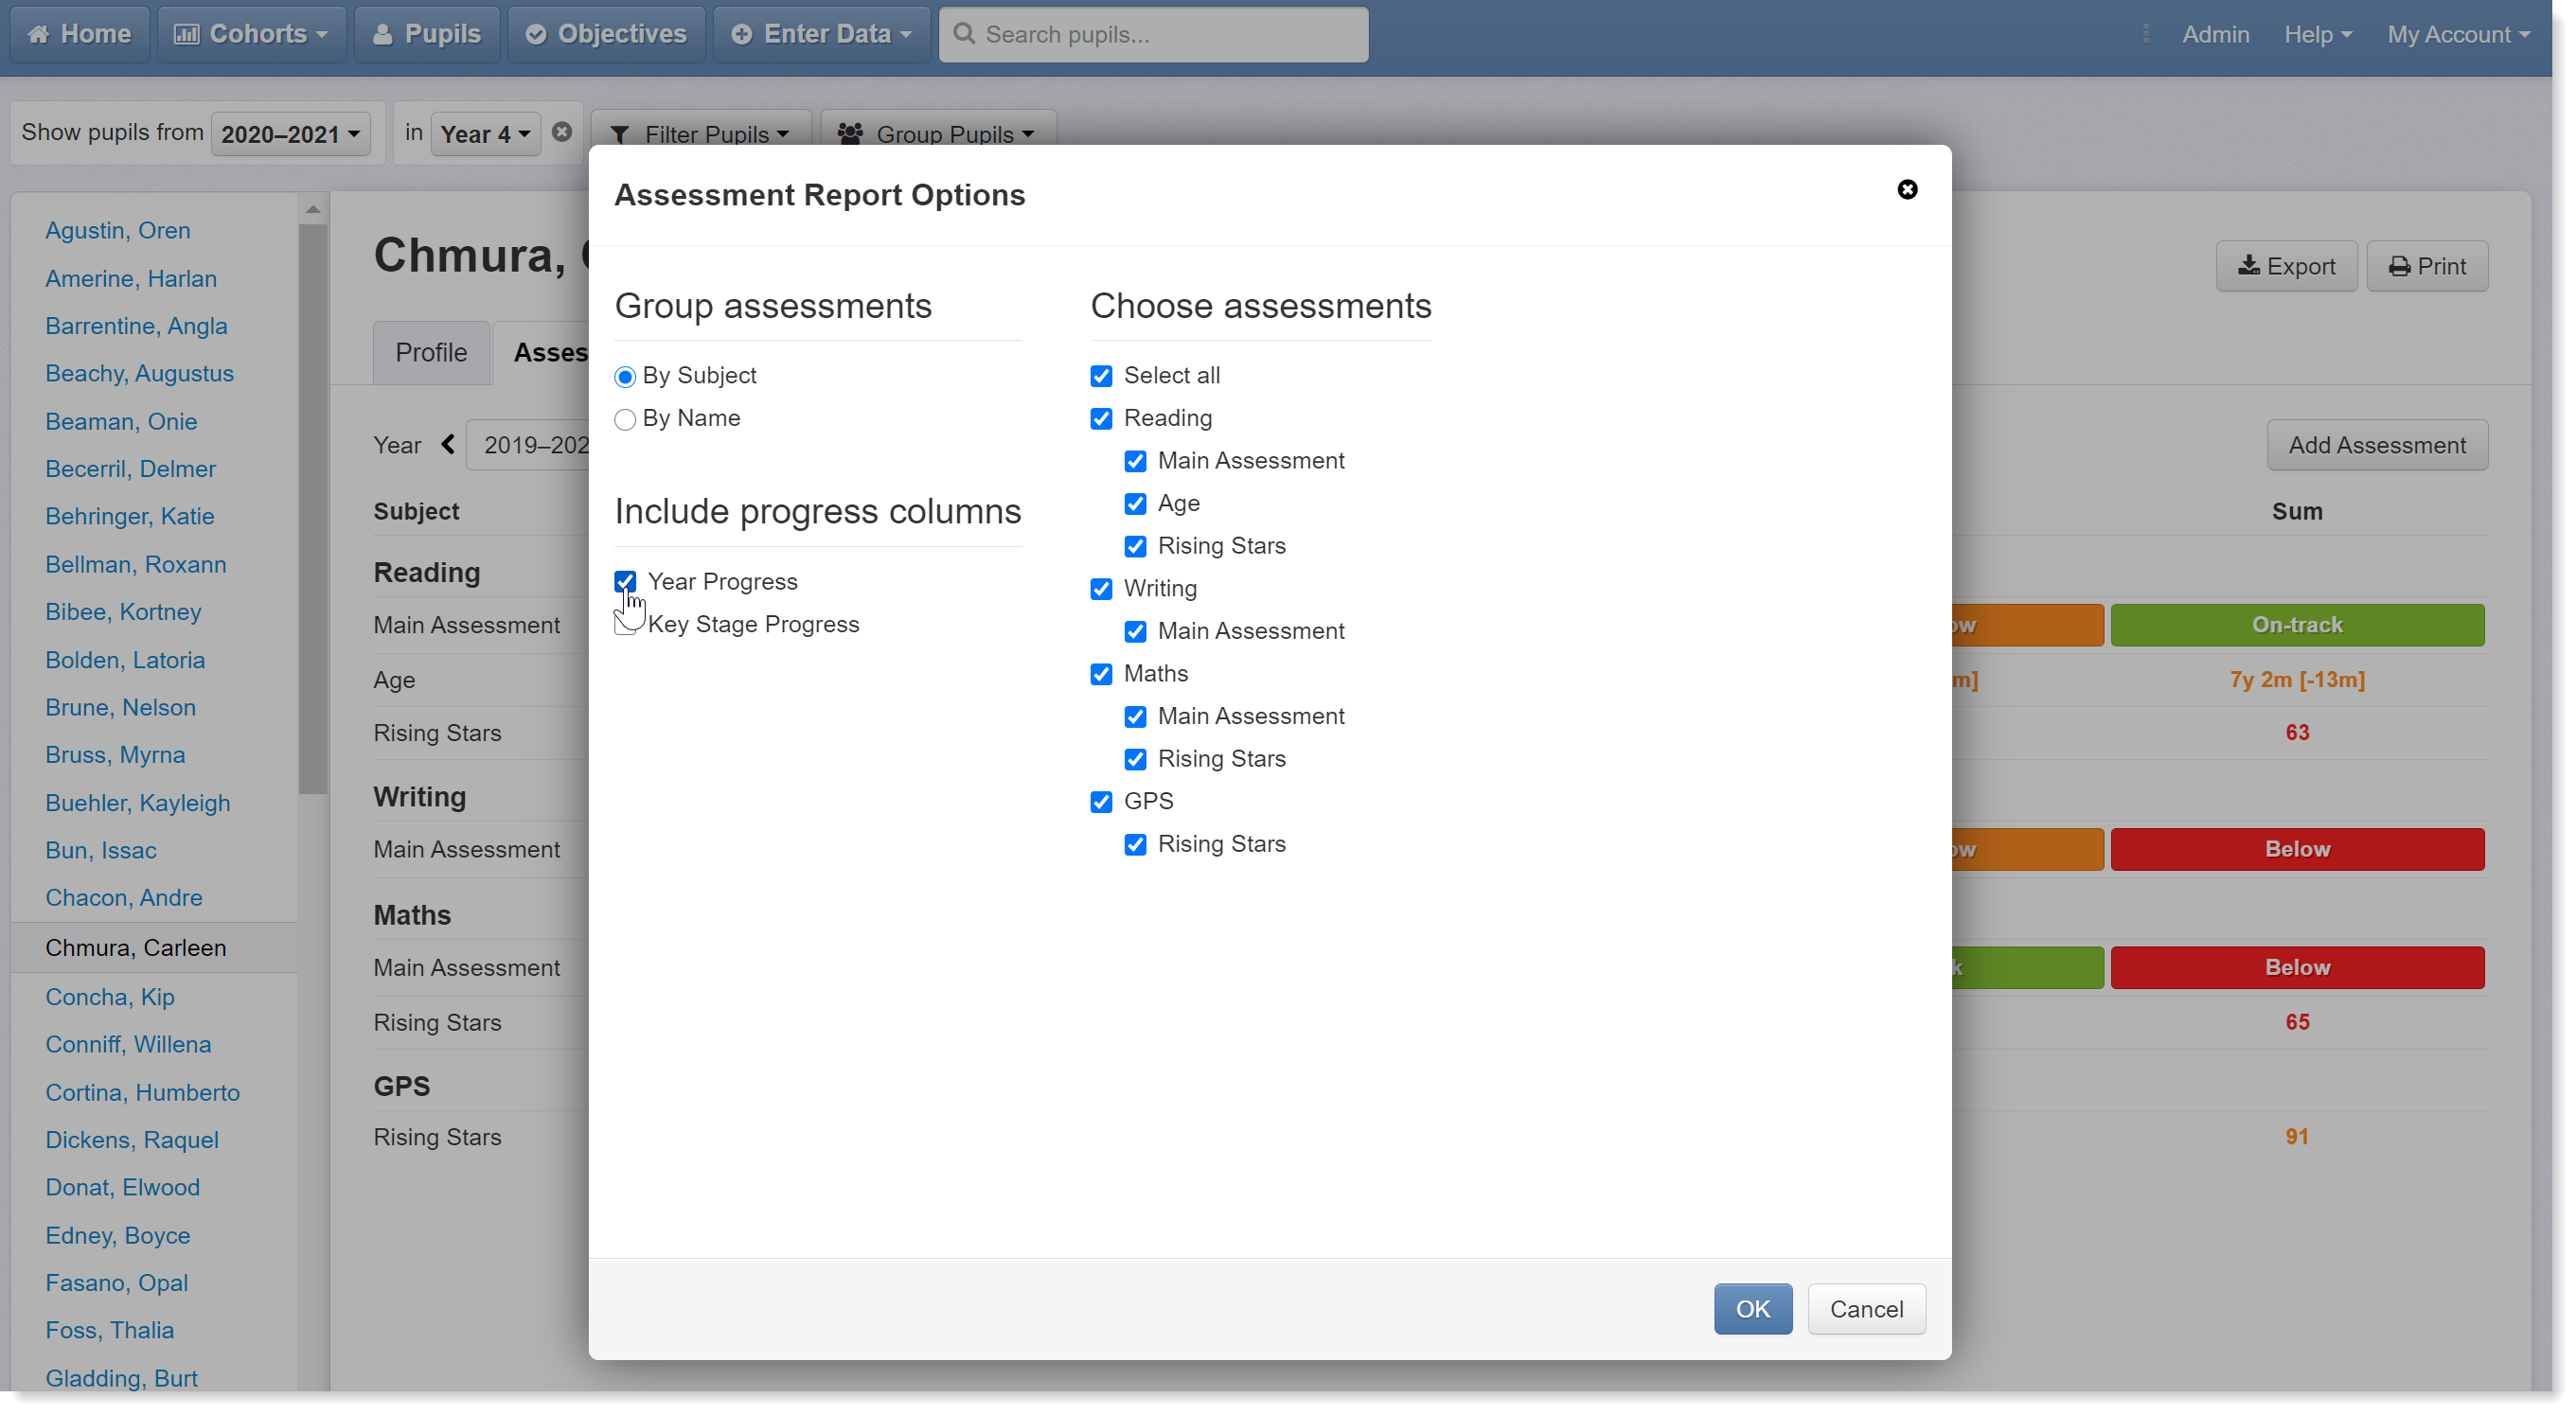Click the Group Pupils people icon
Viewport: 2576px width, 1415px height.
coord(850,134)
